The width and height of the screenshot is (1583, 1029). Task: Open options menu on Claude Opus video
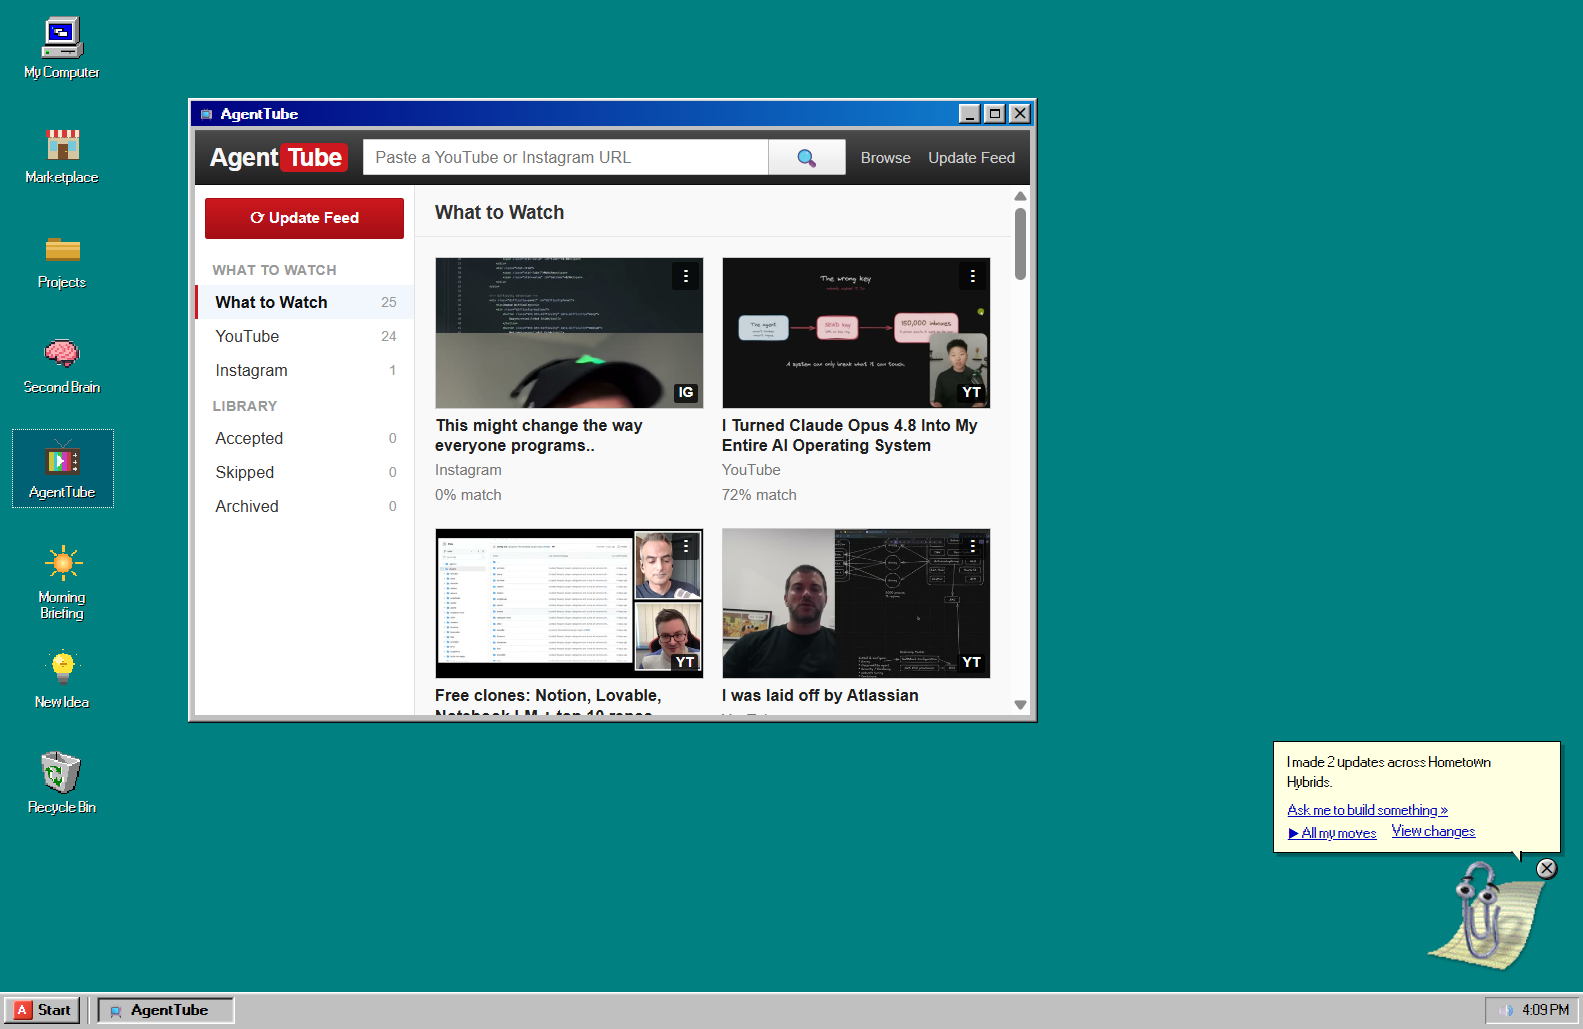pyautogui.click(x=972, y=276)
